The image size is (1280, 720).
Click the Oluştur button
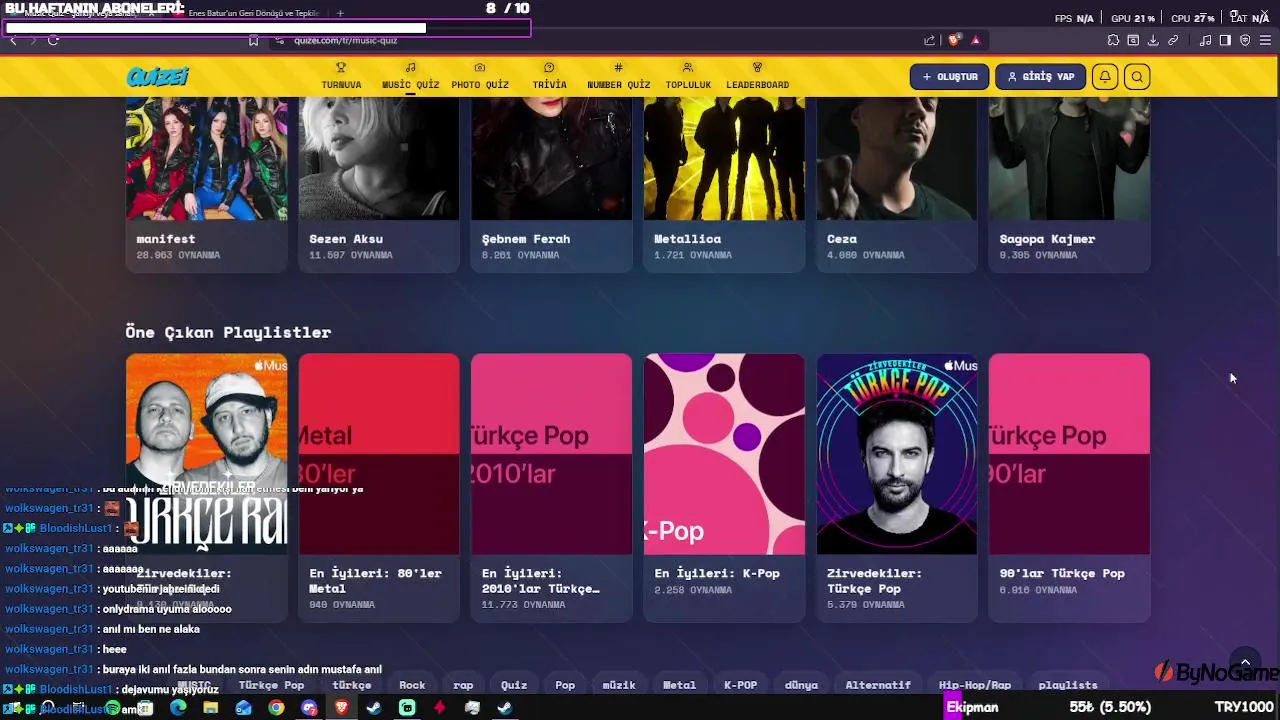[x=949, y=77]
